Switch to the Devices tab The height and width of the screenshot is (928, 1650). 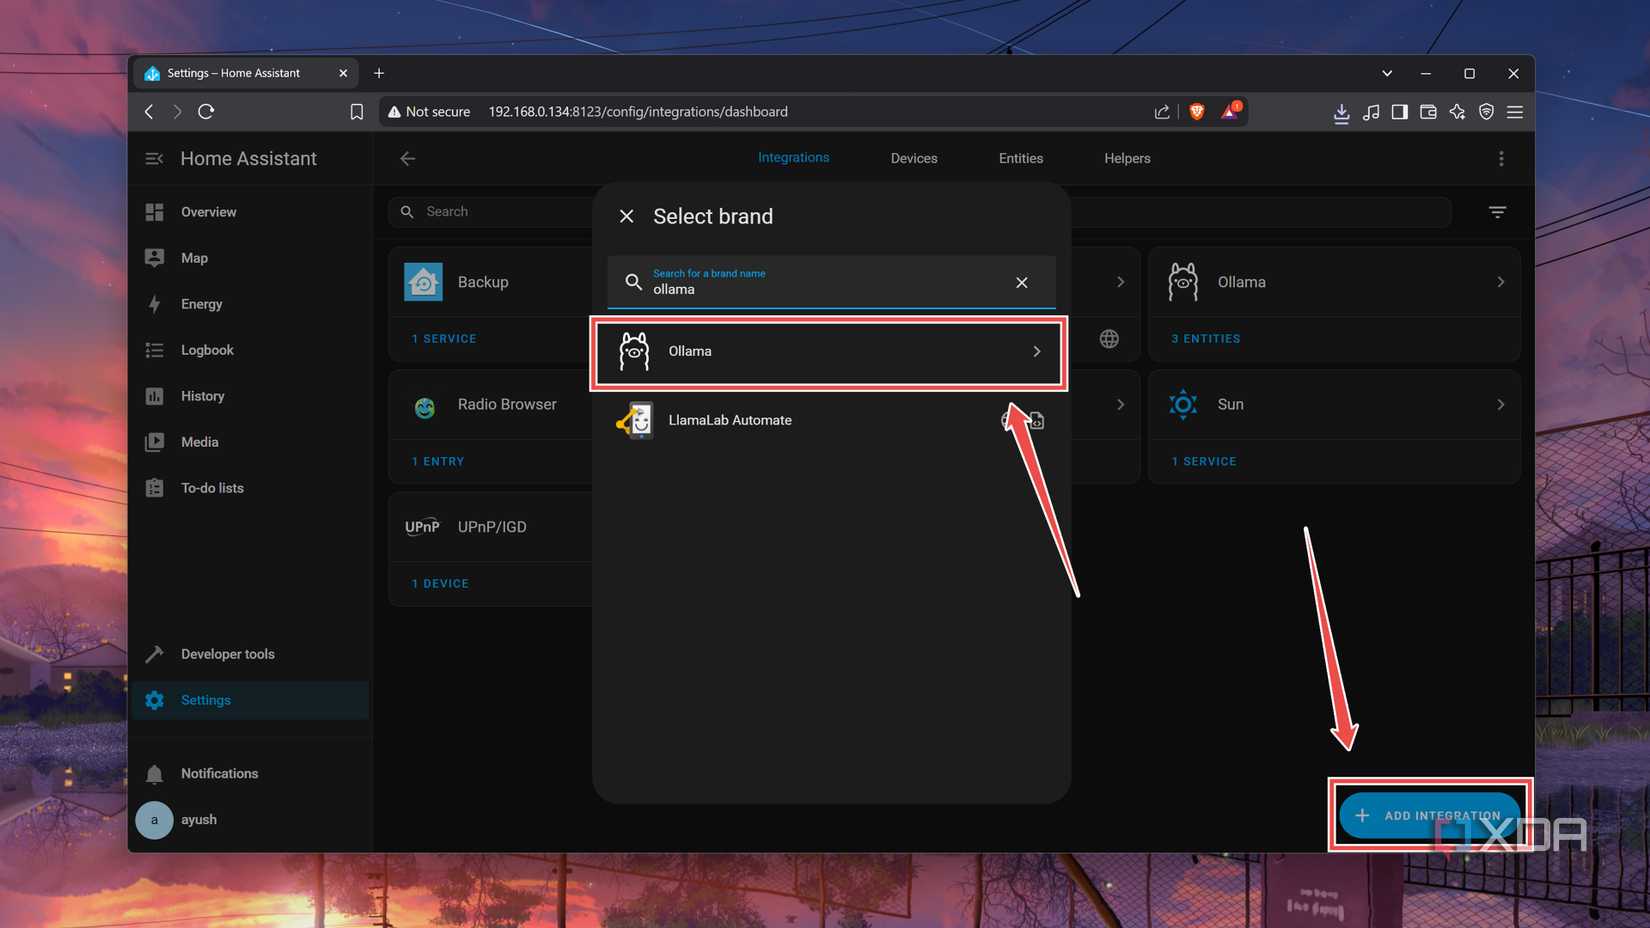click(x=914, y=159)
